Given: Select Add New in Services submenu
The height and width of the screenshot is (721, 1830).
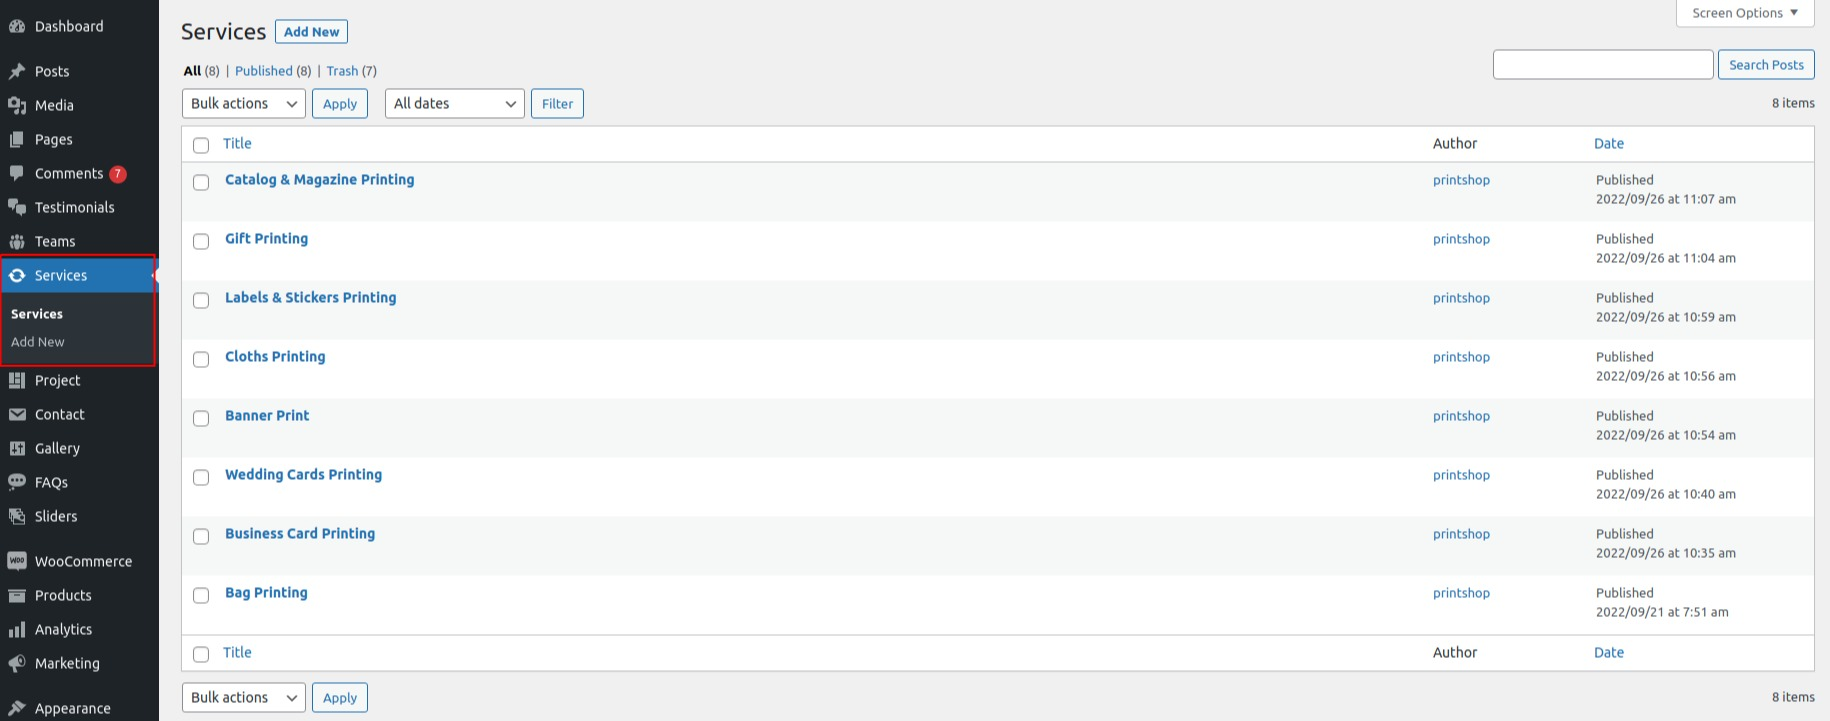Looking at the screenshot, I should click(38, 342).
